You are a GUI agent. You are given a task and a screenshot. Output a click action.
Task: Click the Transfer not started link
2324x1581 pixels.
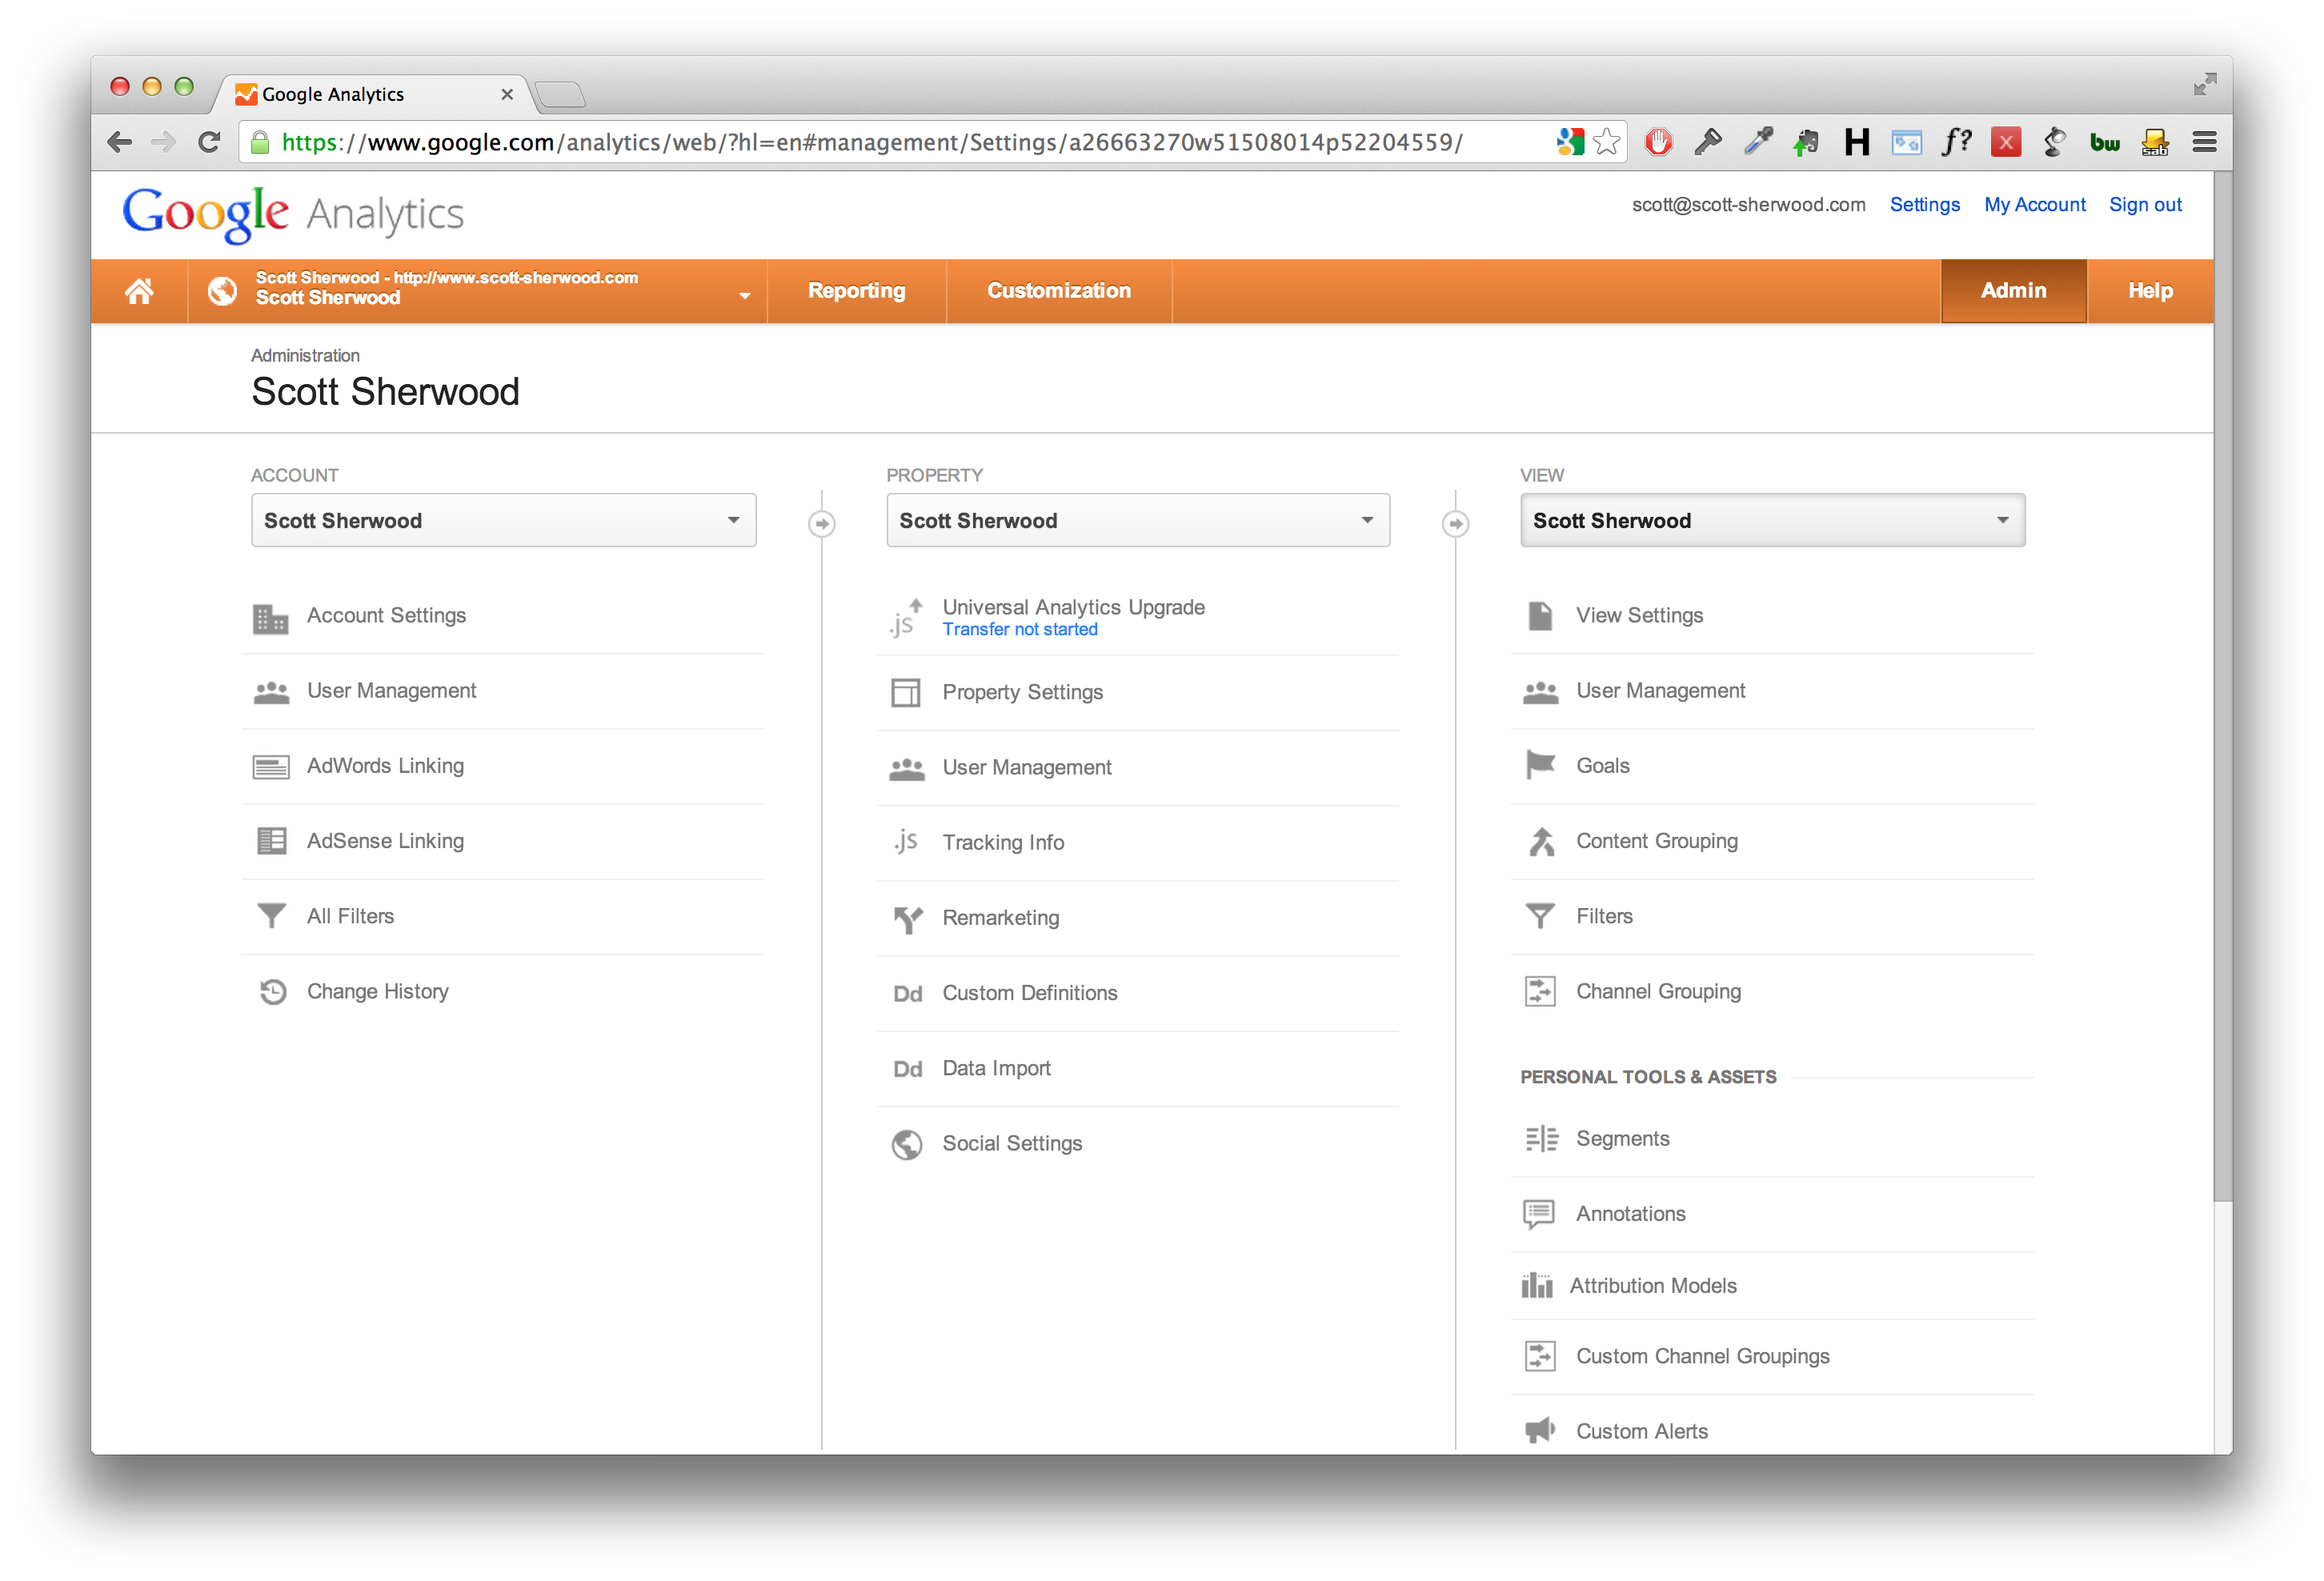(1019, 630)
